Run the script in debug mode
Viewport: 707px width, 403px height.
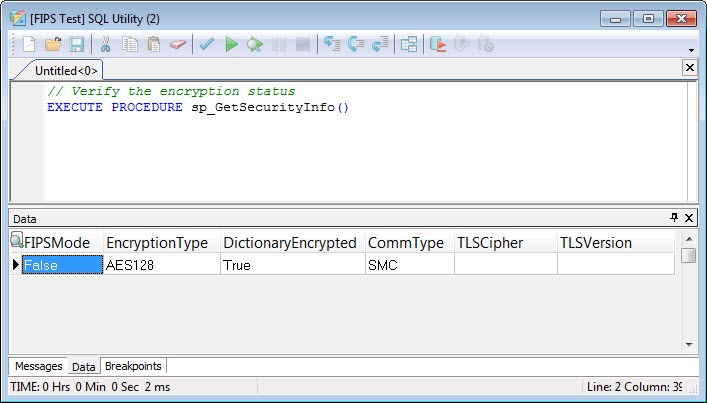[x=255, y=44]
